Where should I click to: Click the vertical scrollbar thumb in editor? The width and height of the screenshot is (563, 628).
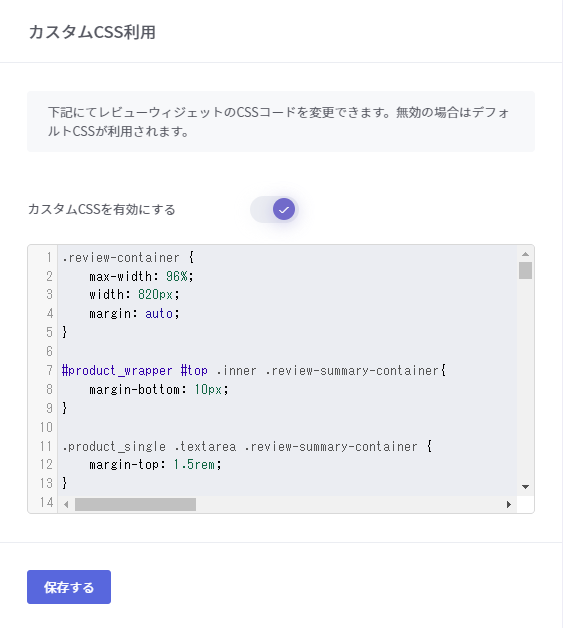pos(525,270)
